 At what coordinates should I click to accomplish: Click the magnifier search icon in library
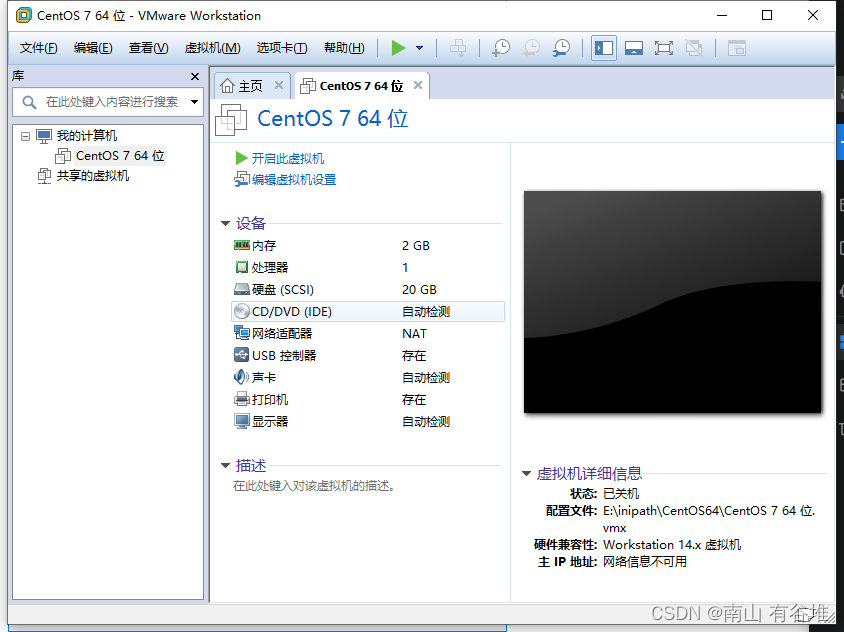click(29, 102)
